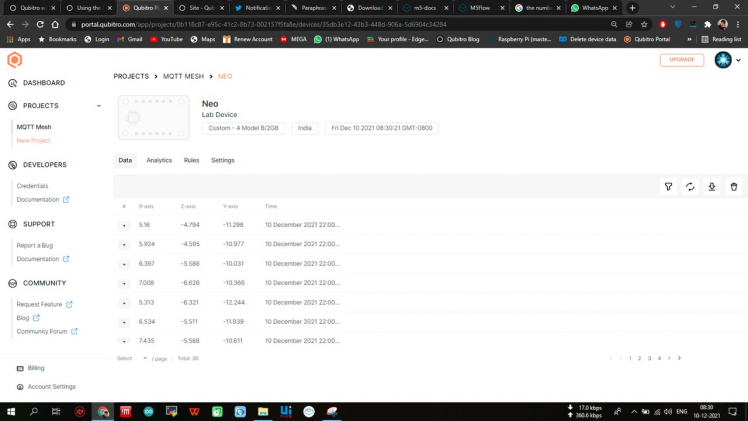
Task: Open File Explorer from the taskbar
Action: 263,411
